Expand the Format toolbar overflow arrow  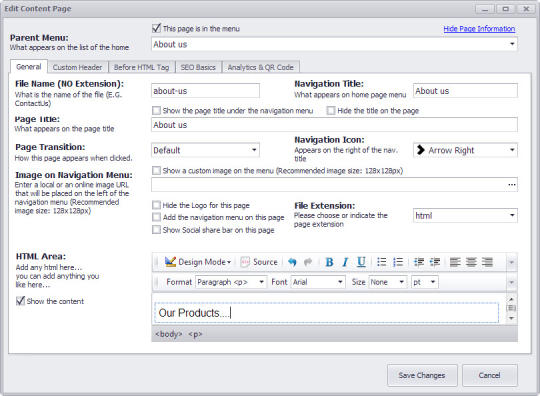click(511, 282)
